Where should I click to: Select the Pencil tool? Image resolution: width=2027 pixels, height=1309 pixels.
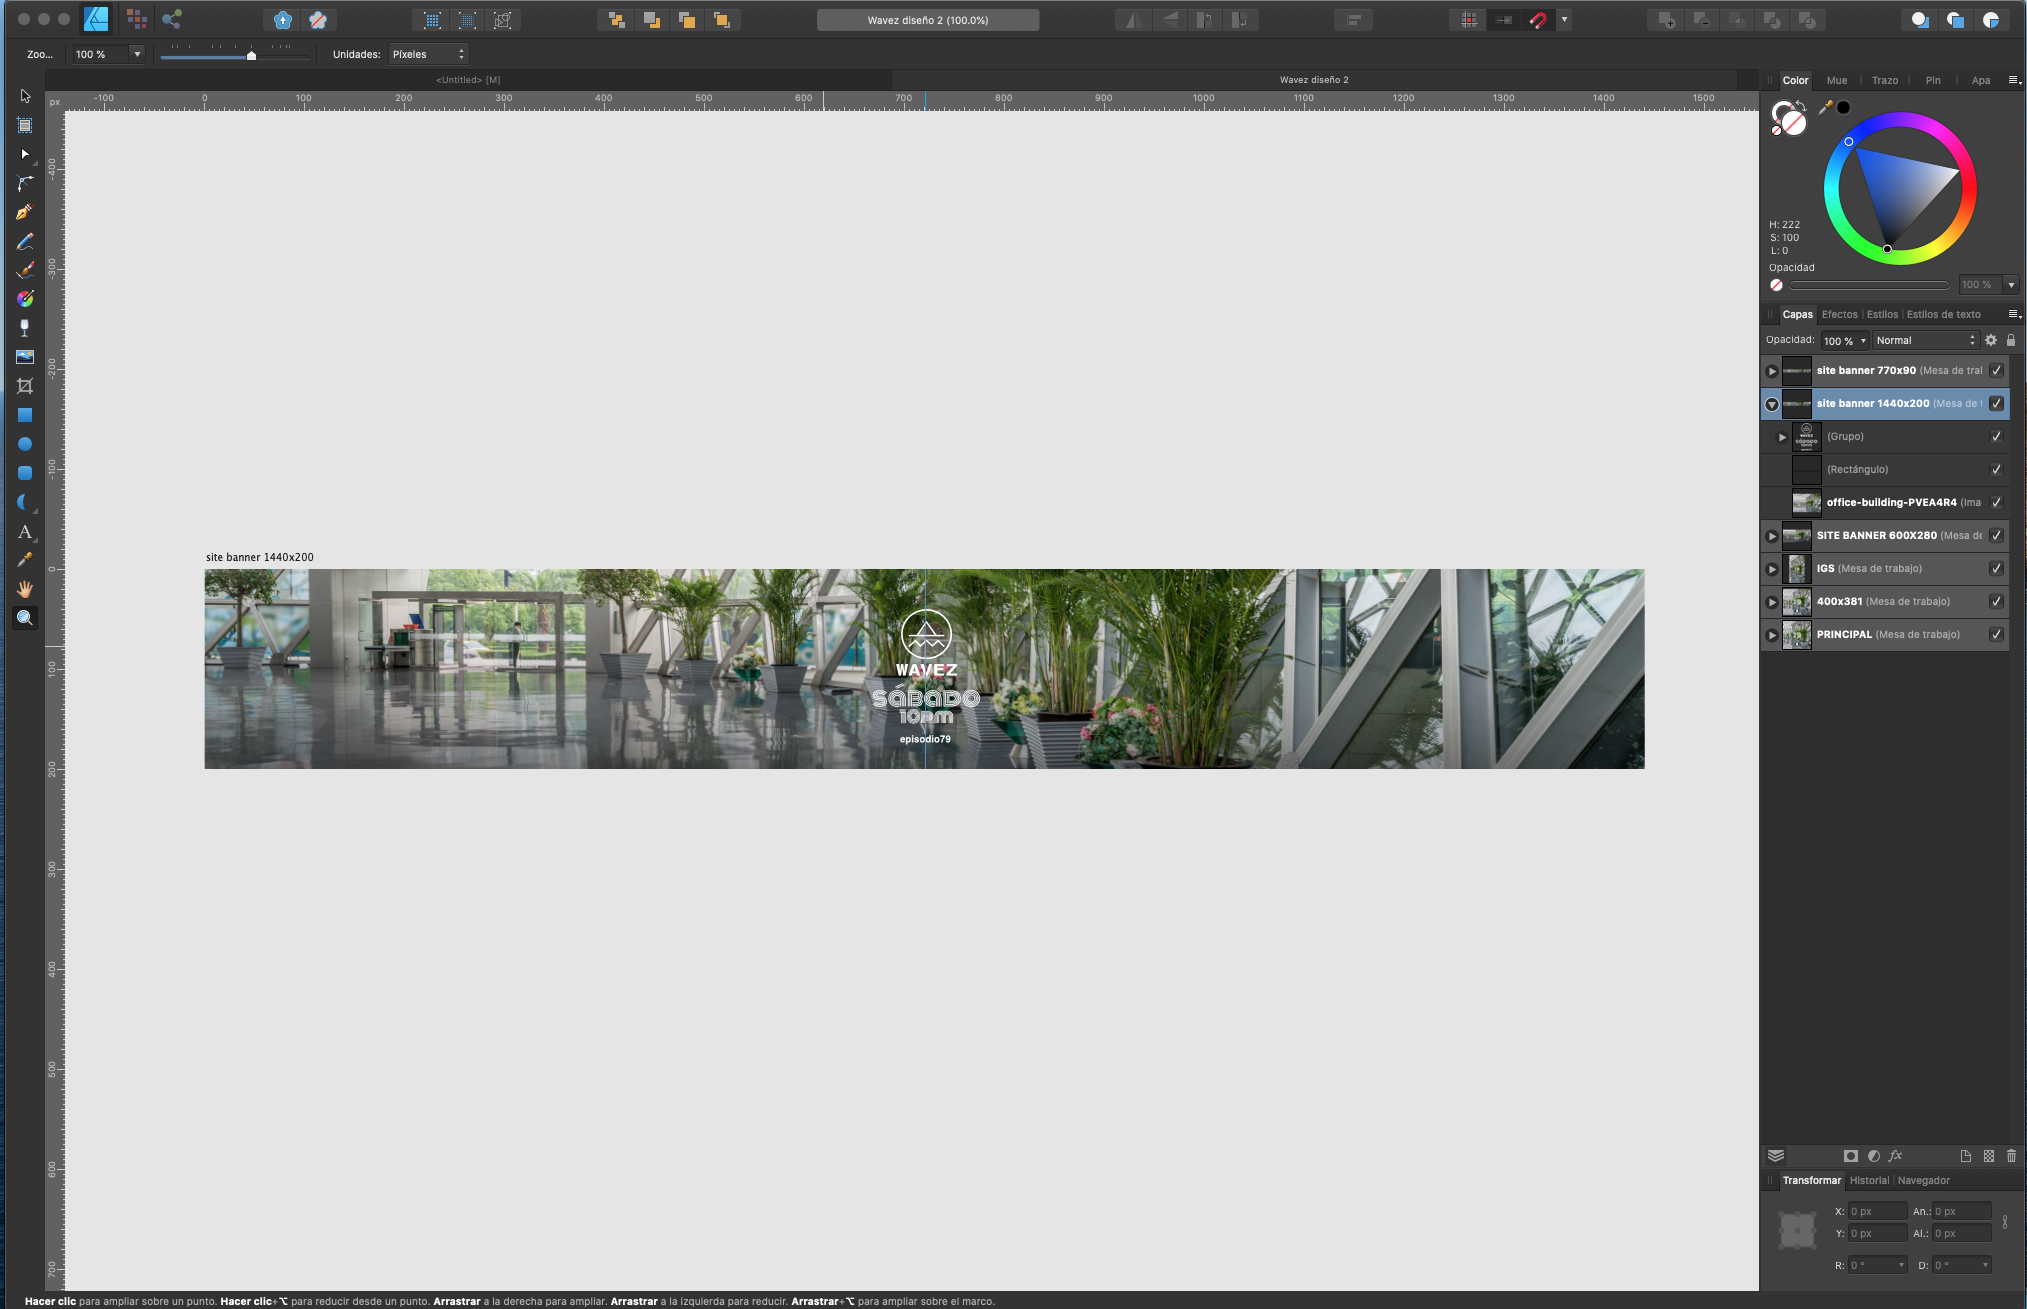click(25, 241)
